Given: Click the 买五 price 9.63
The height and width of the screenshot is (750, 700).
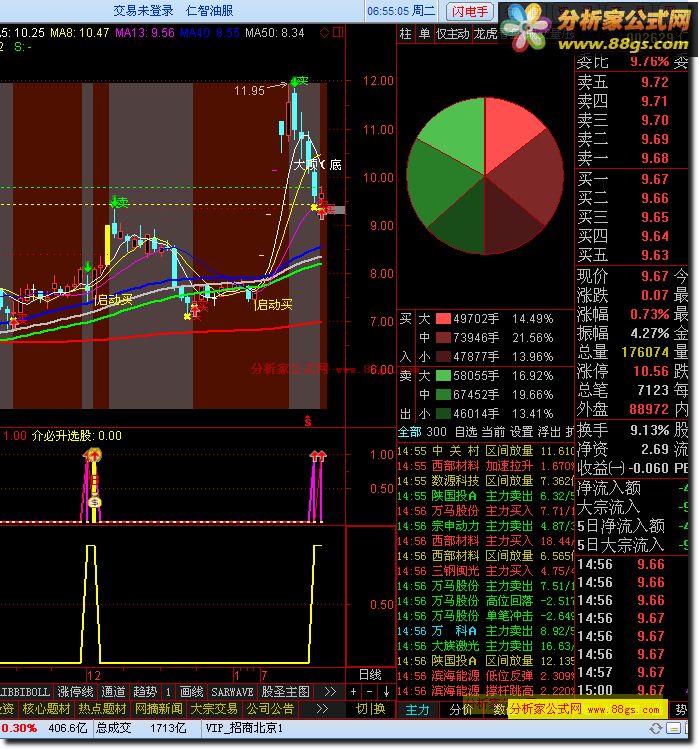Looking at the screenshot, I should 655,255.
